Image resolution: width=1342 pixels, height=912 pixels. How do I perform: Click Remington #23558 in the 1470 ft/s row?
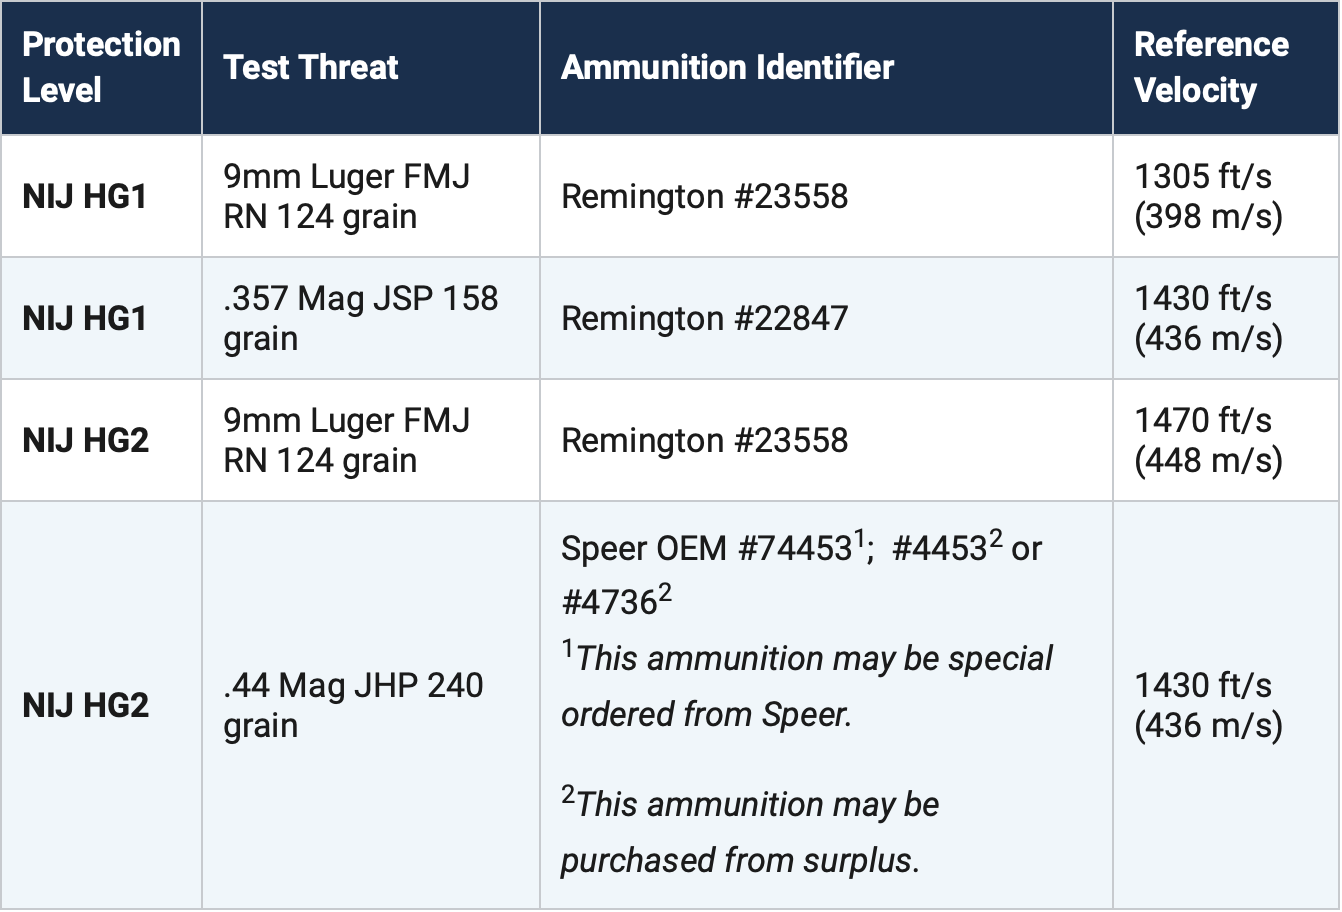coord(704,440)
